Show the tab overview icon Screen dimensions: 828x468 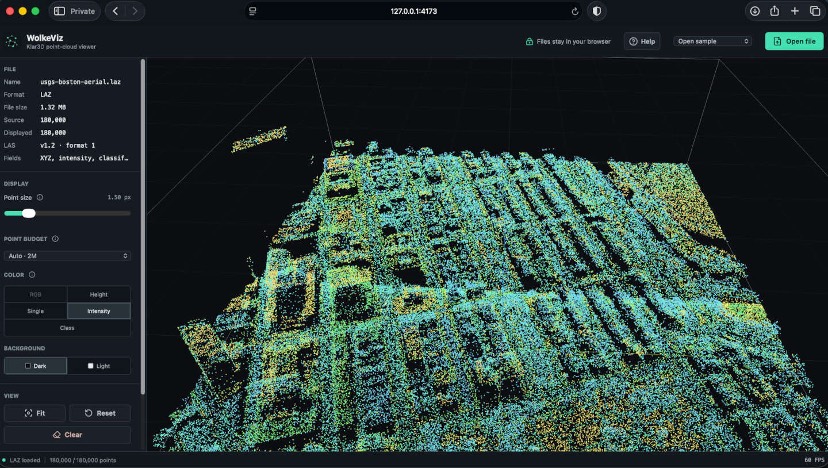point(815,11)
